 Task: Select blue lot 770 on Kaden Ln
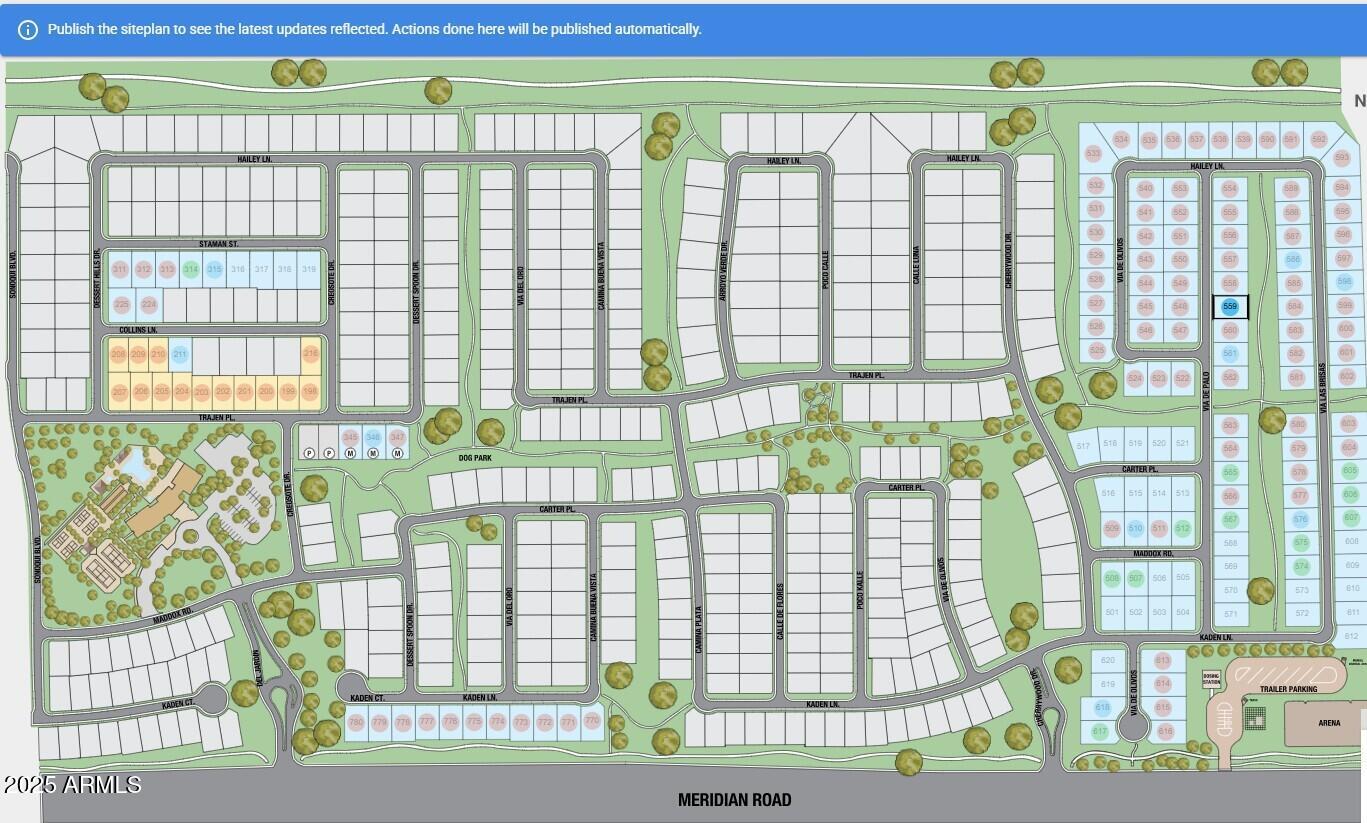pos(591,719)
